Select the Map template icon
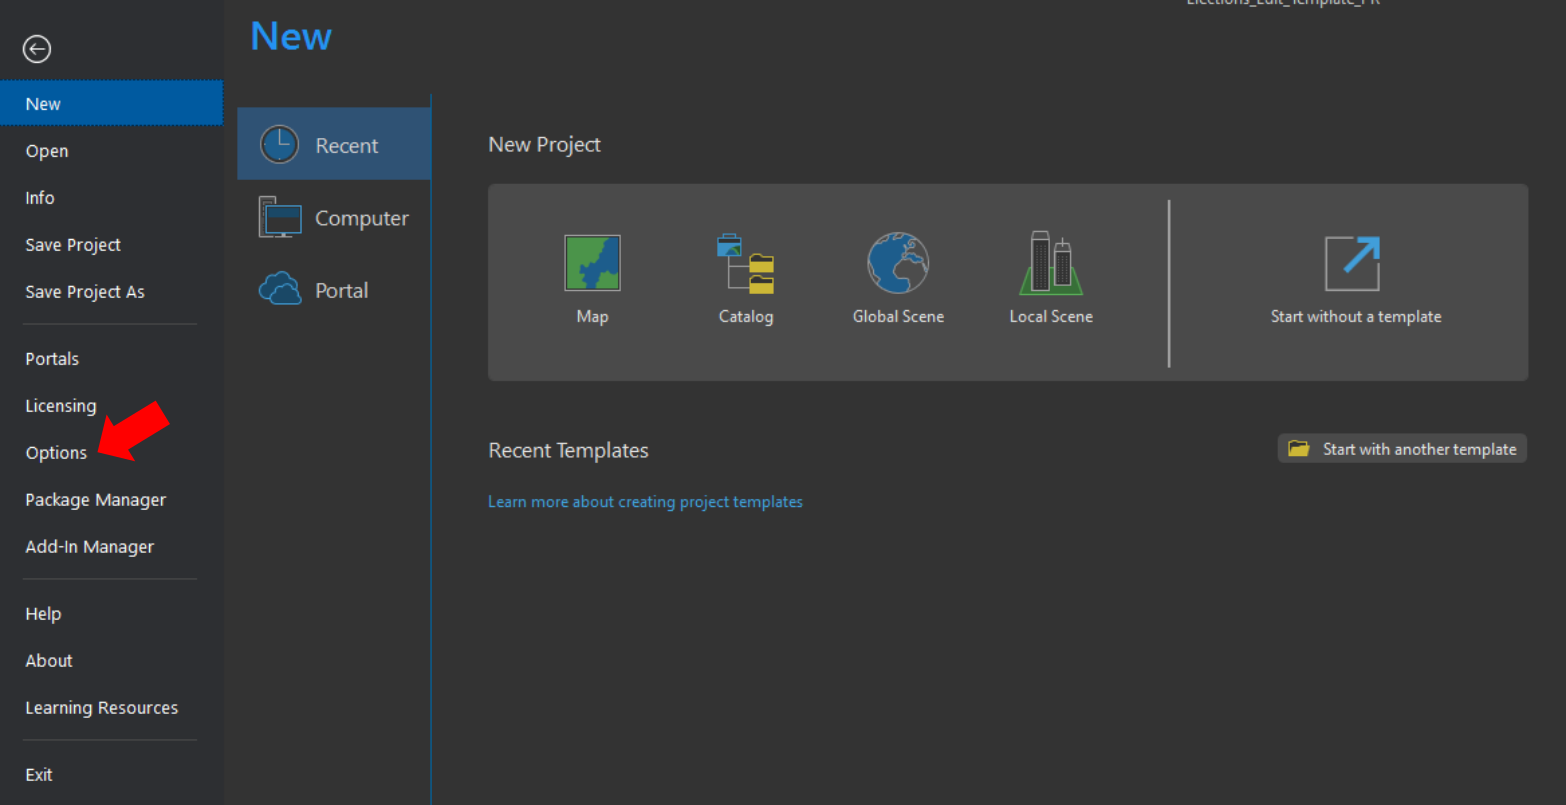This screenshot has width=1566, height=805. coord(592,263)
